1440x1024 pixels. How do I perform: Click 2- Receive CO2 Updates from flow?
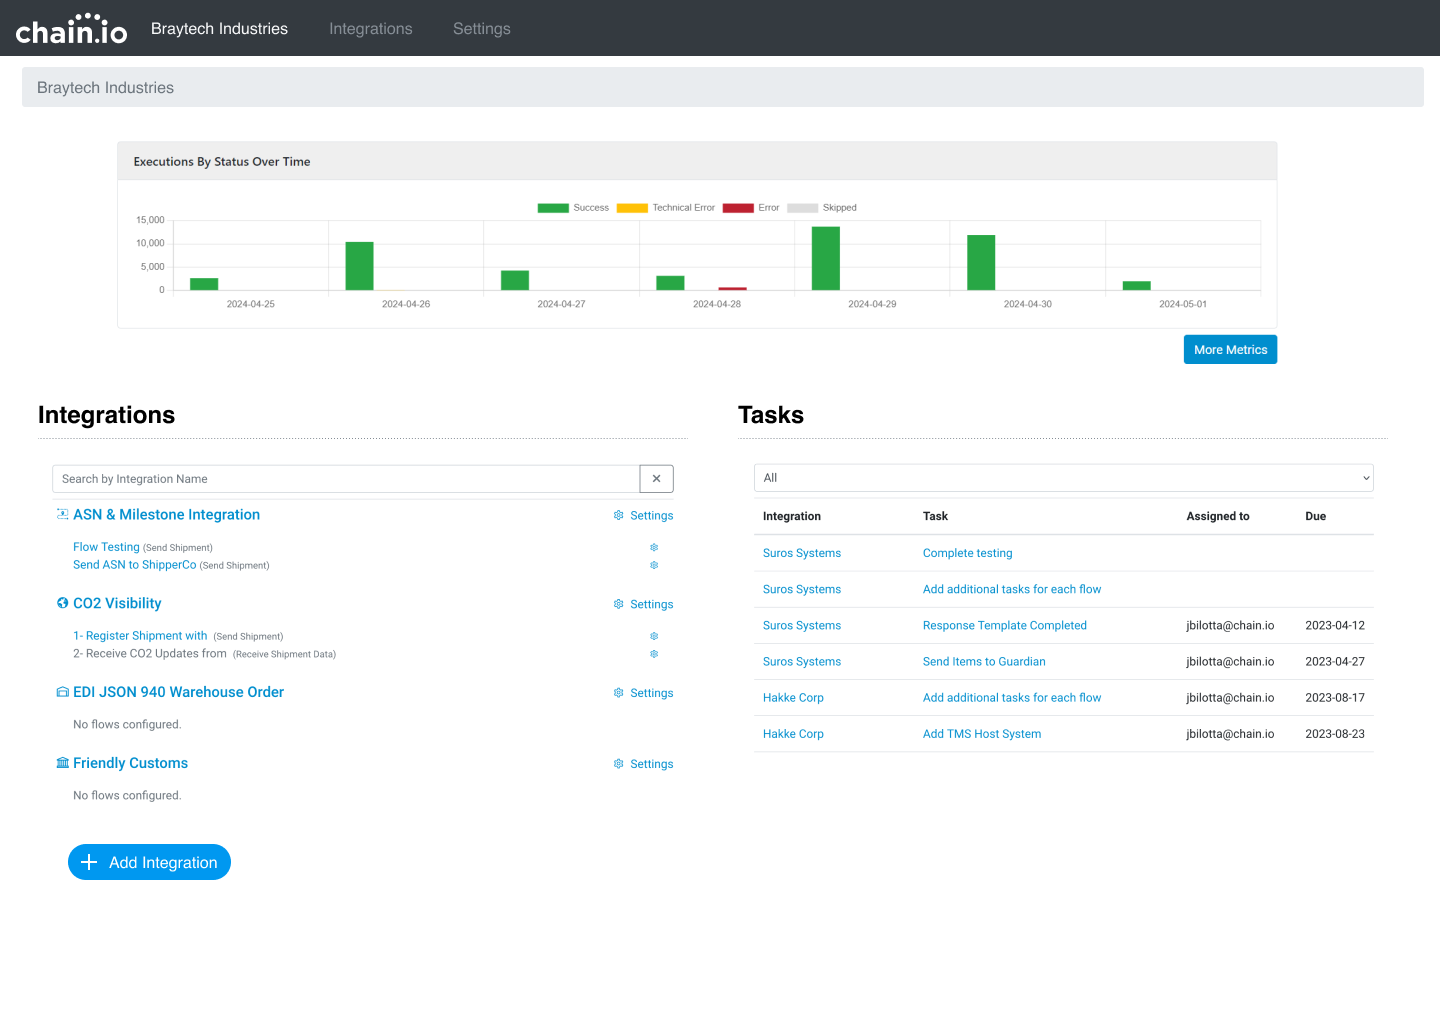[x=150, y=654]
